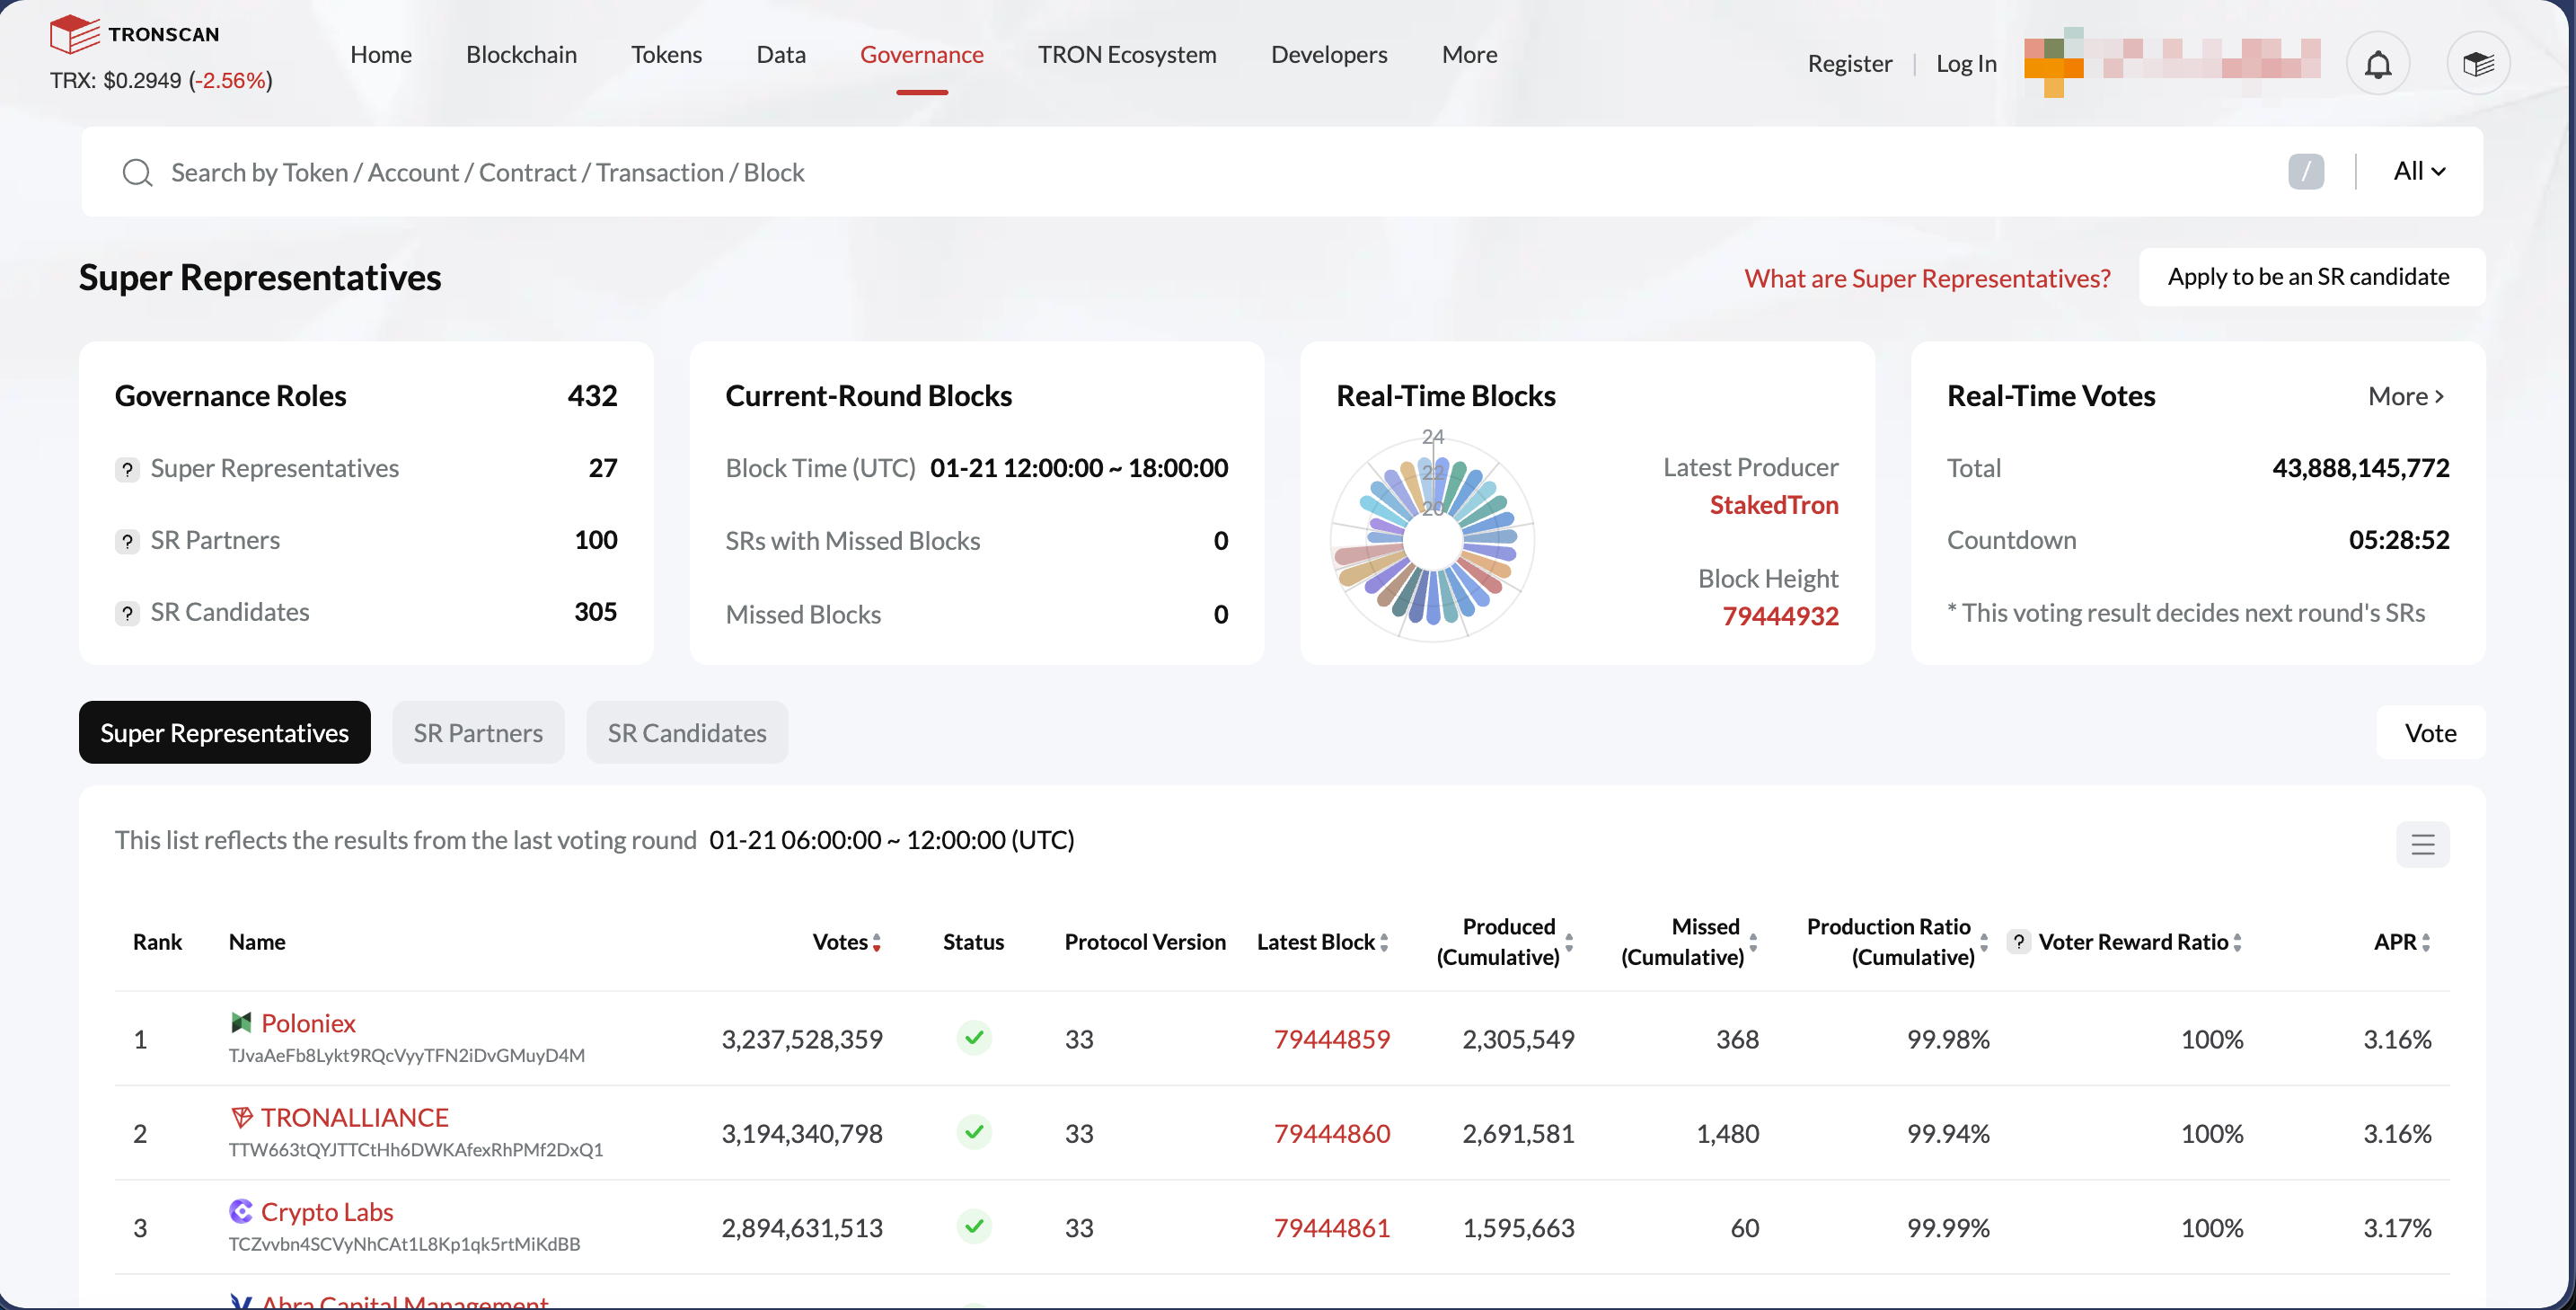Click the Real-Time Blocks radial chart
The height and width of the screenshot is (1310, 2576).
click(1432, 539)
